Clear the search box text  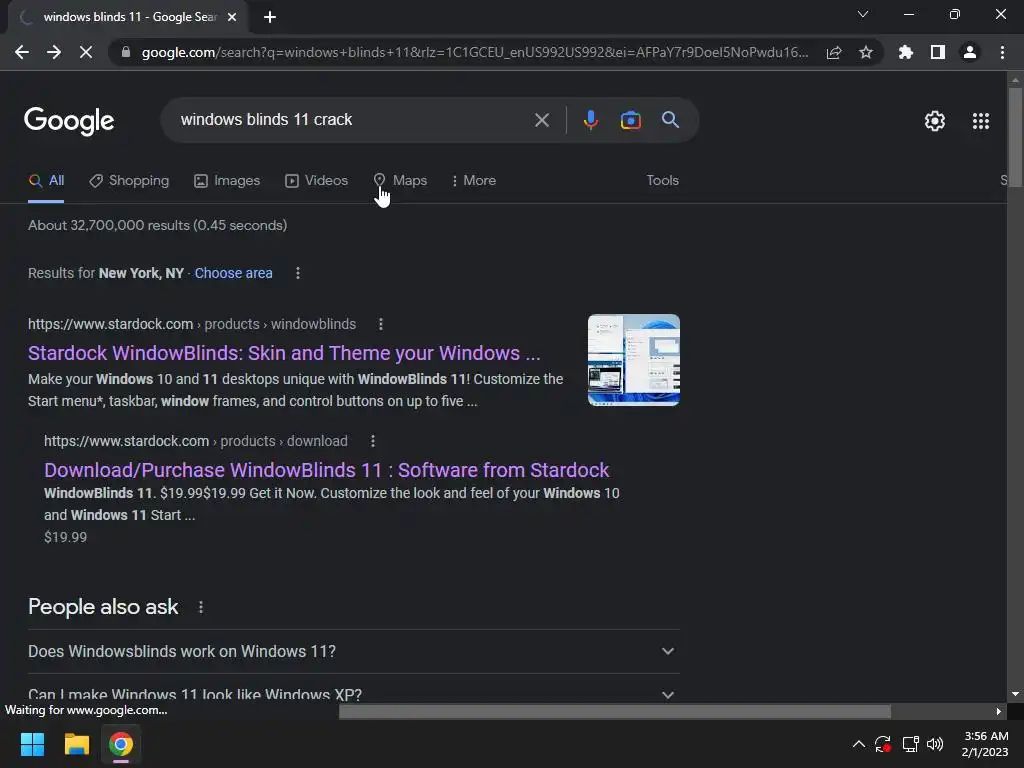pyautogui.click(x=541, y=120)
